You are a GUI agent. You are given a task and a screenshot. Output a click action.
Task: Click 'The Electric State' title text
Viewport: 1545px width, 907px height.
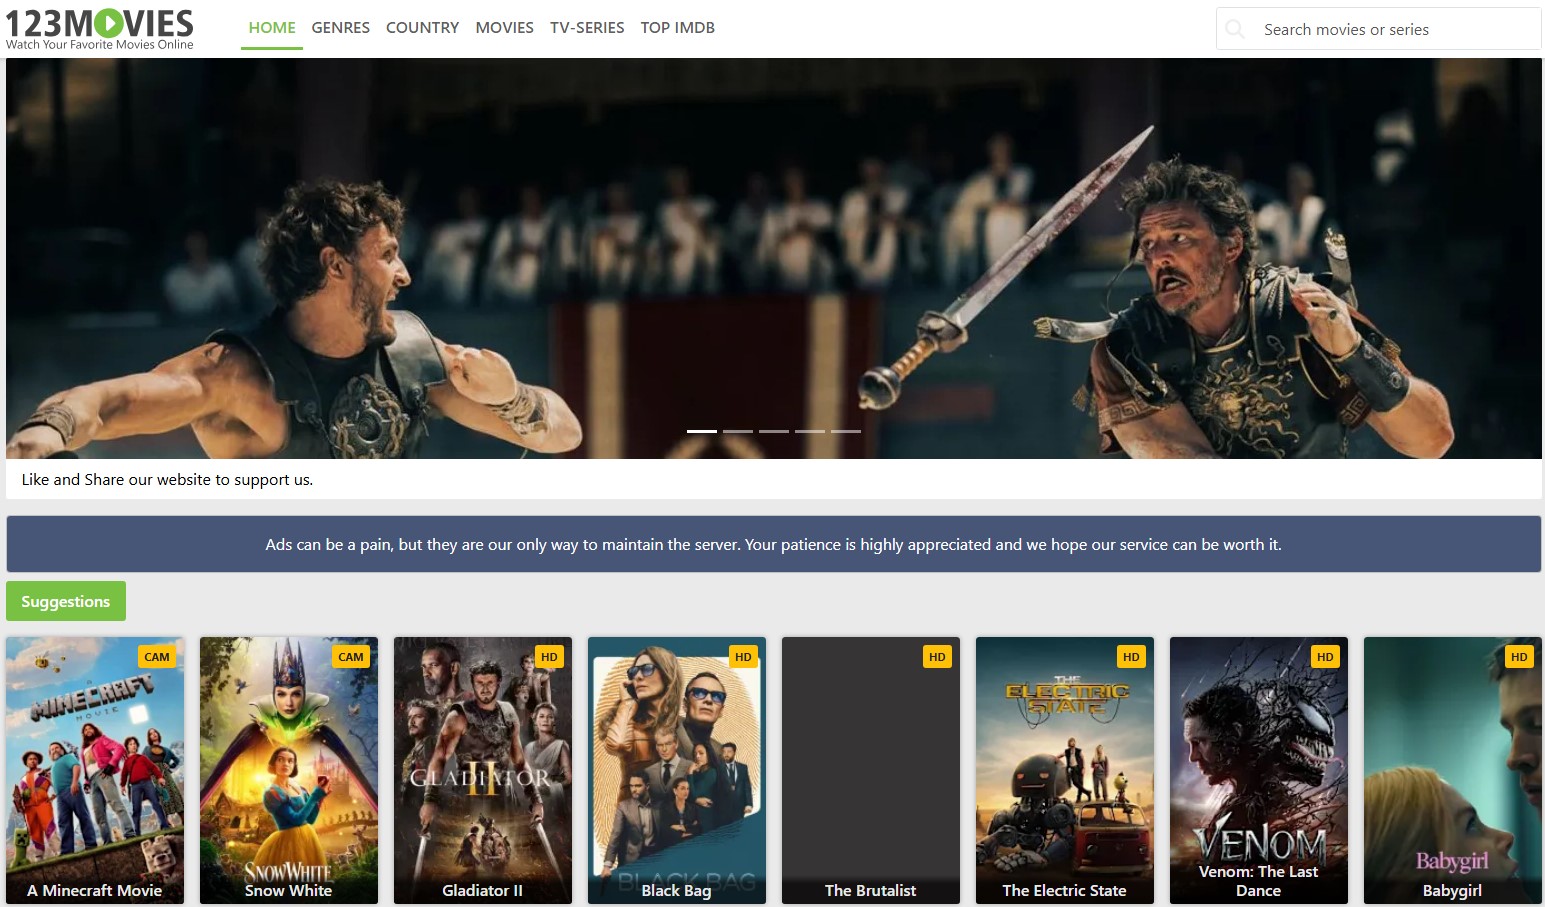point(1065,890)
